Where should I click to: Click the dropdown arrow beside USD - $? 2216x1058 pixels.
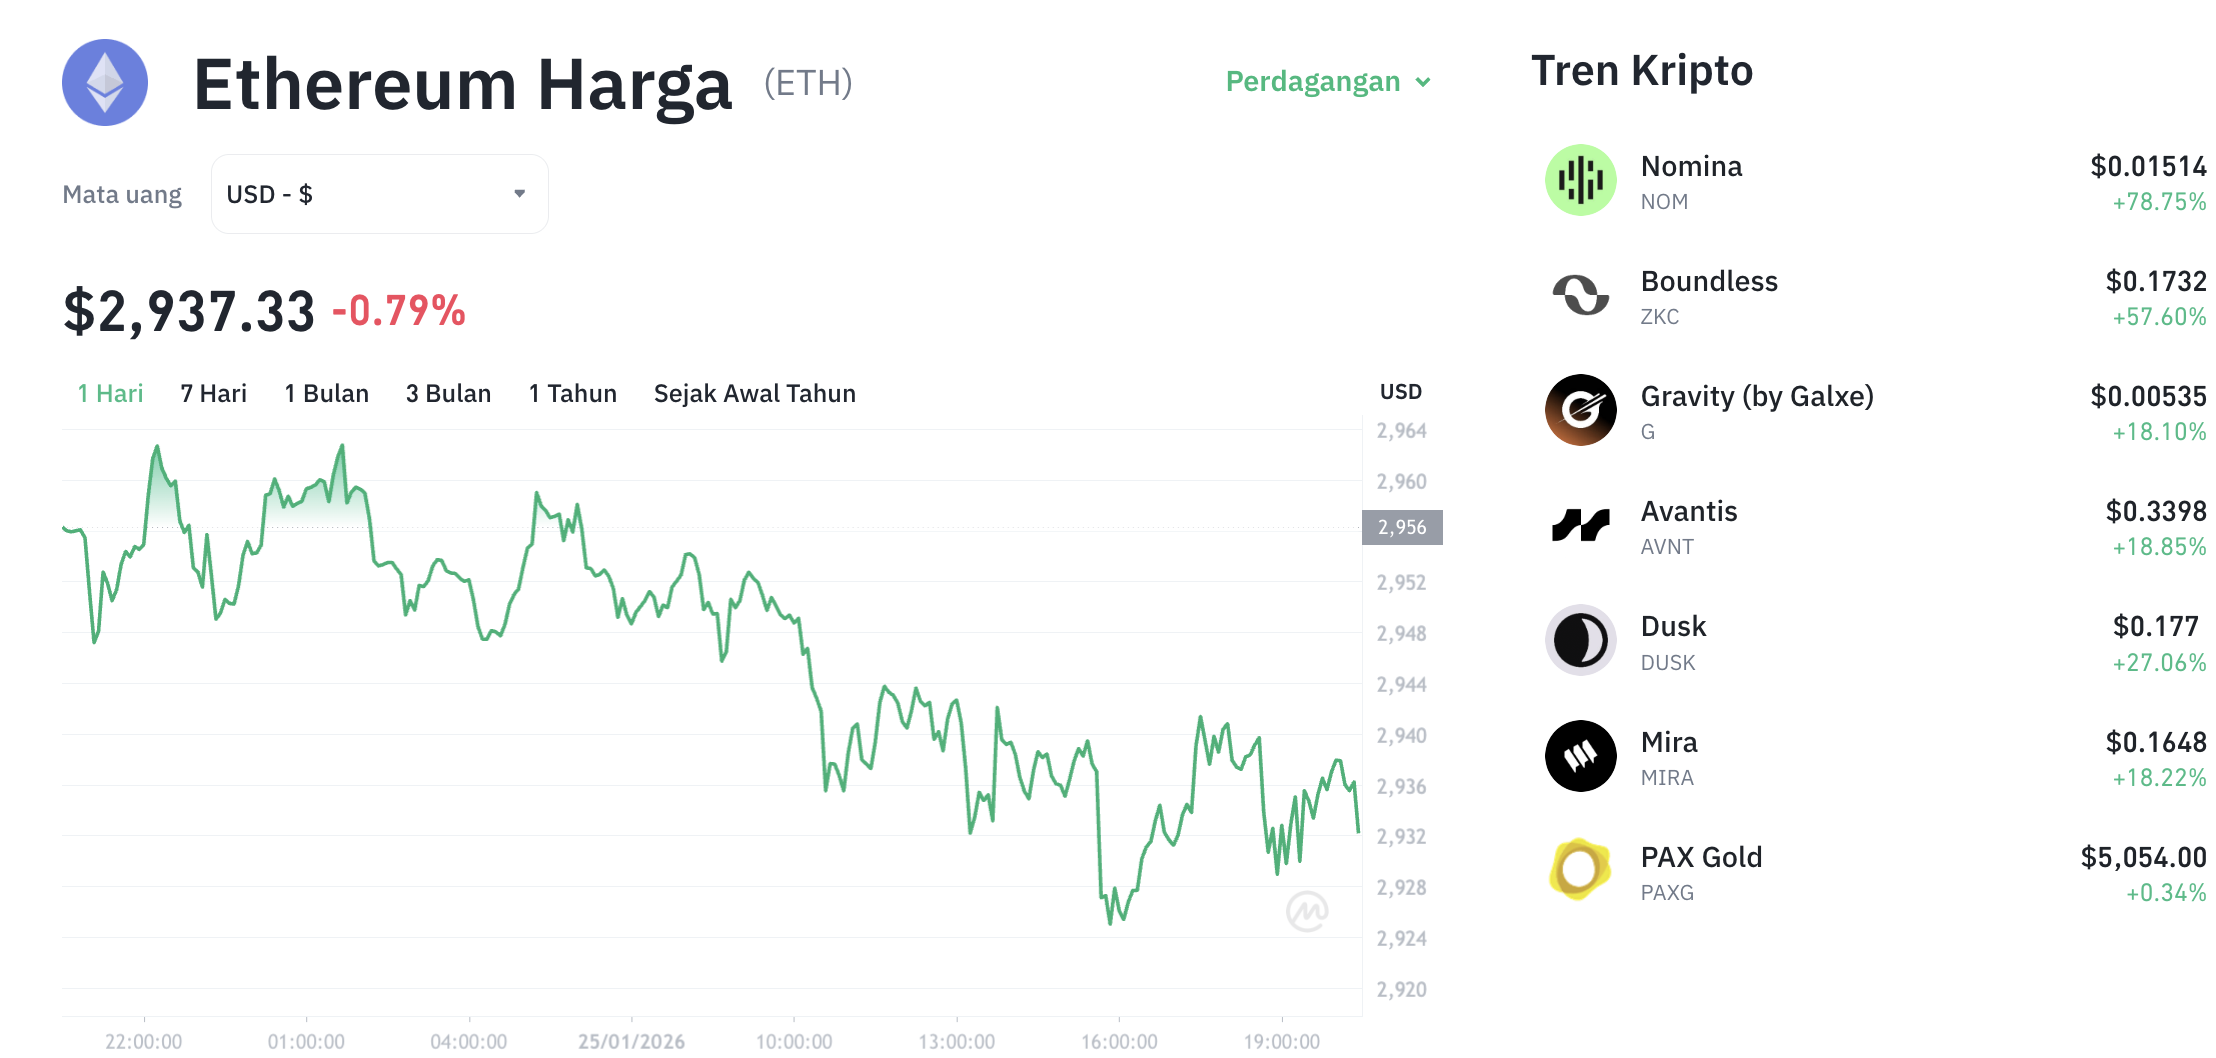519,193
